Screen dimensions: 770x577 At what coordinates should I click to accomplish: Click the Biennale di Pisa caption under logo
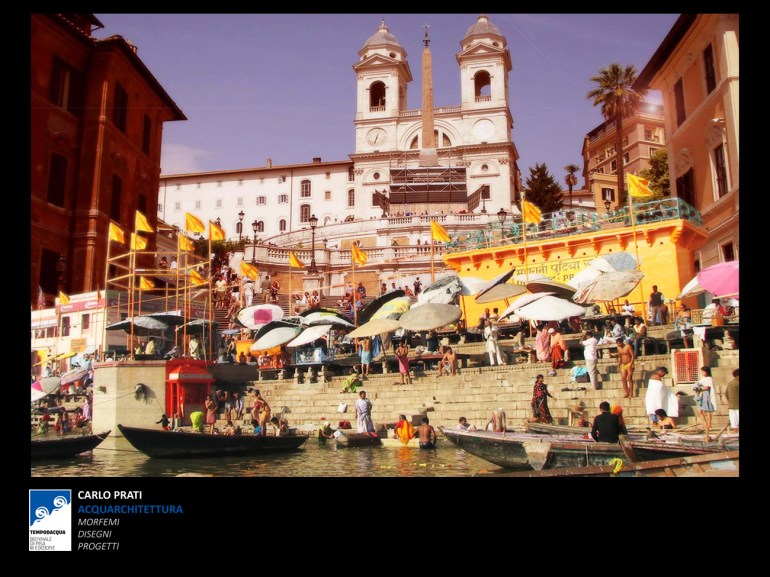42,541
